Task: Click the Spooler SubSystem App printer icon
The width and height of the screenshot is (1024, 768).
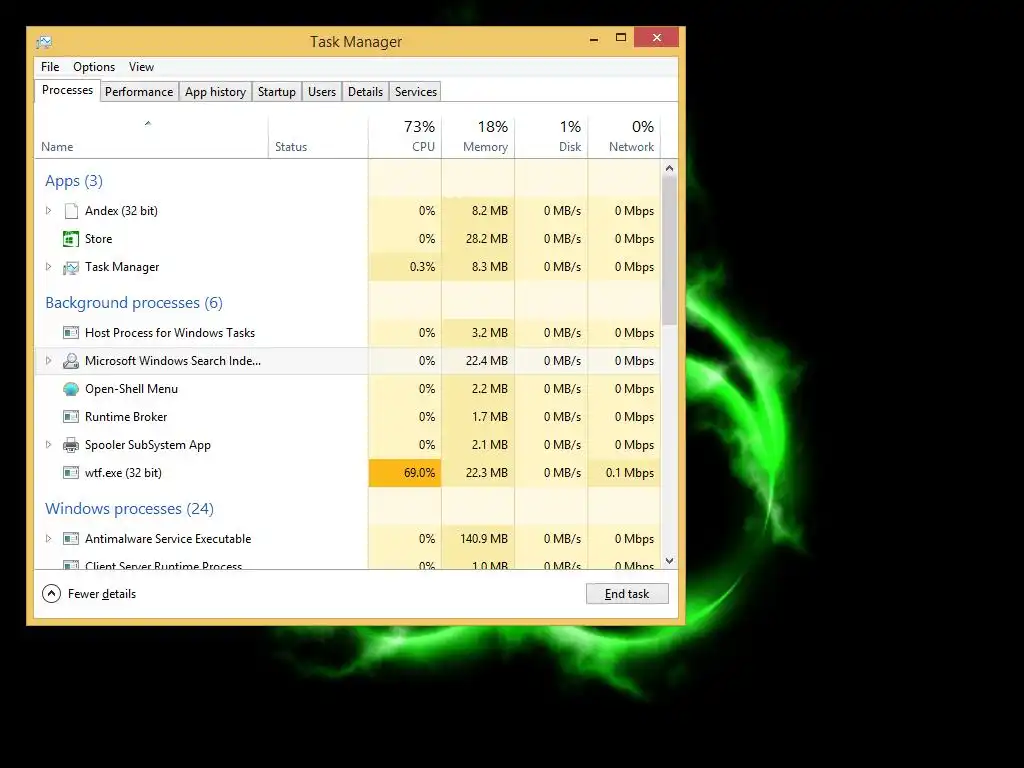Action: [x=71, y=445]
